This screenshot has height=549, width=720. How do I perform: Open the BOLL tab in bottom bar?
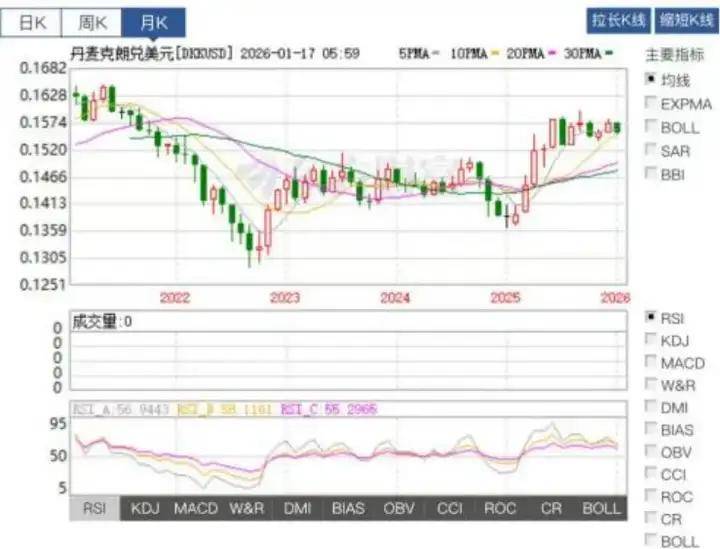(602, 508)
